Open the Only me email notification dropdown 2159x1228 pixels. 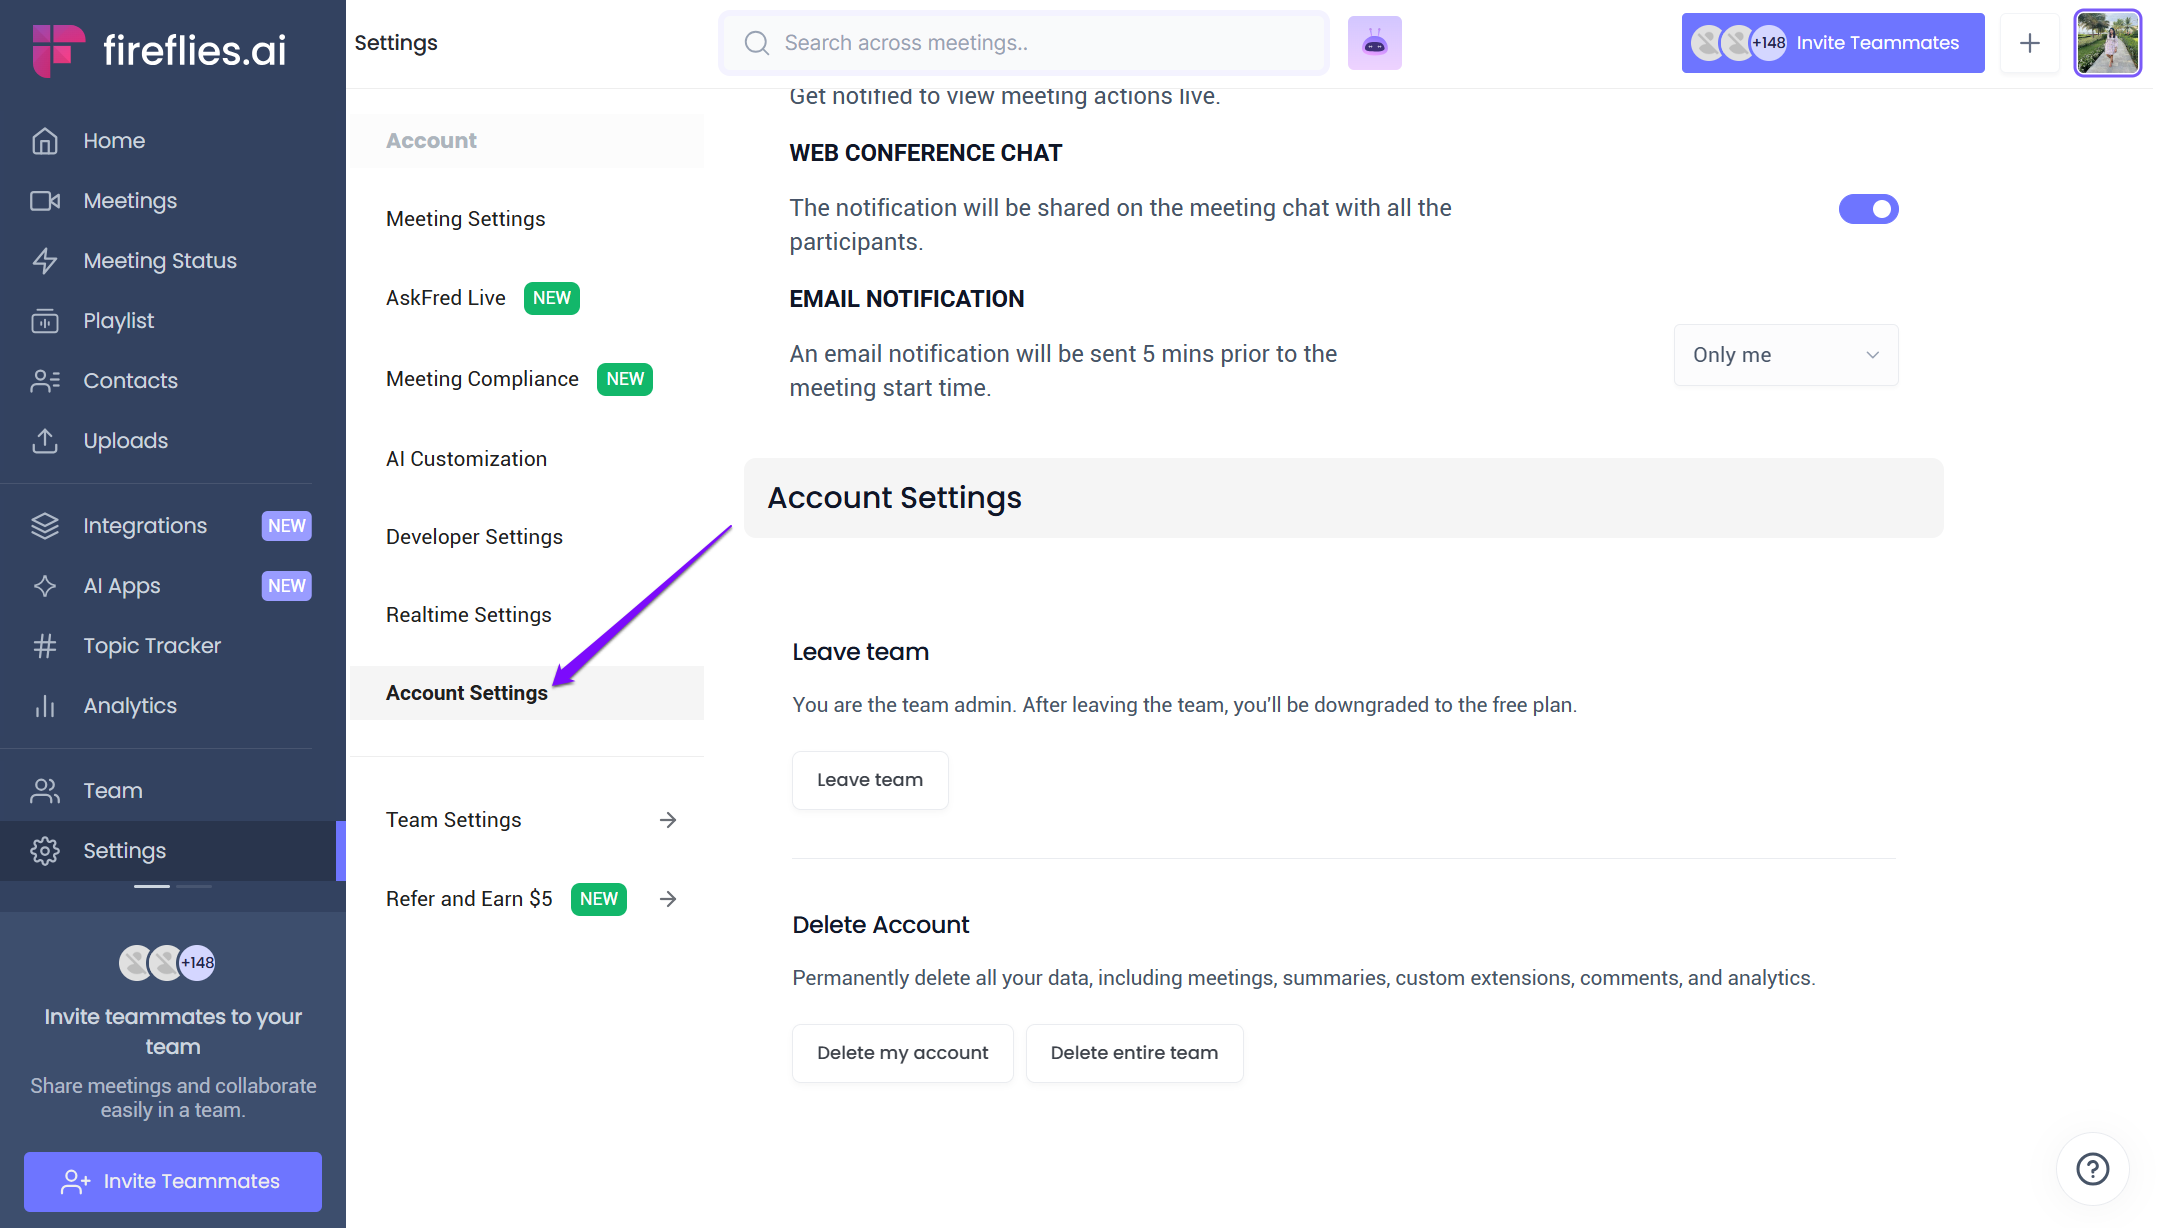[x=1785, y=355]
